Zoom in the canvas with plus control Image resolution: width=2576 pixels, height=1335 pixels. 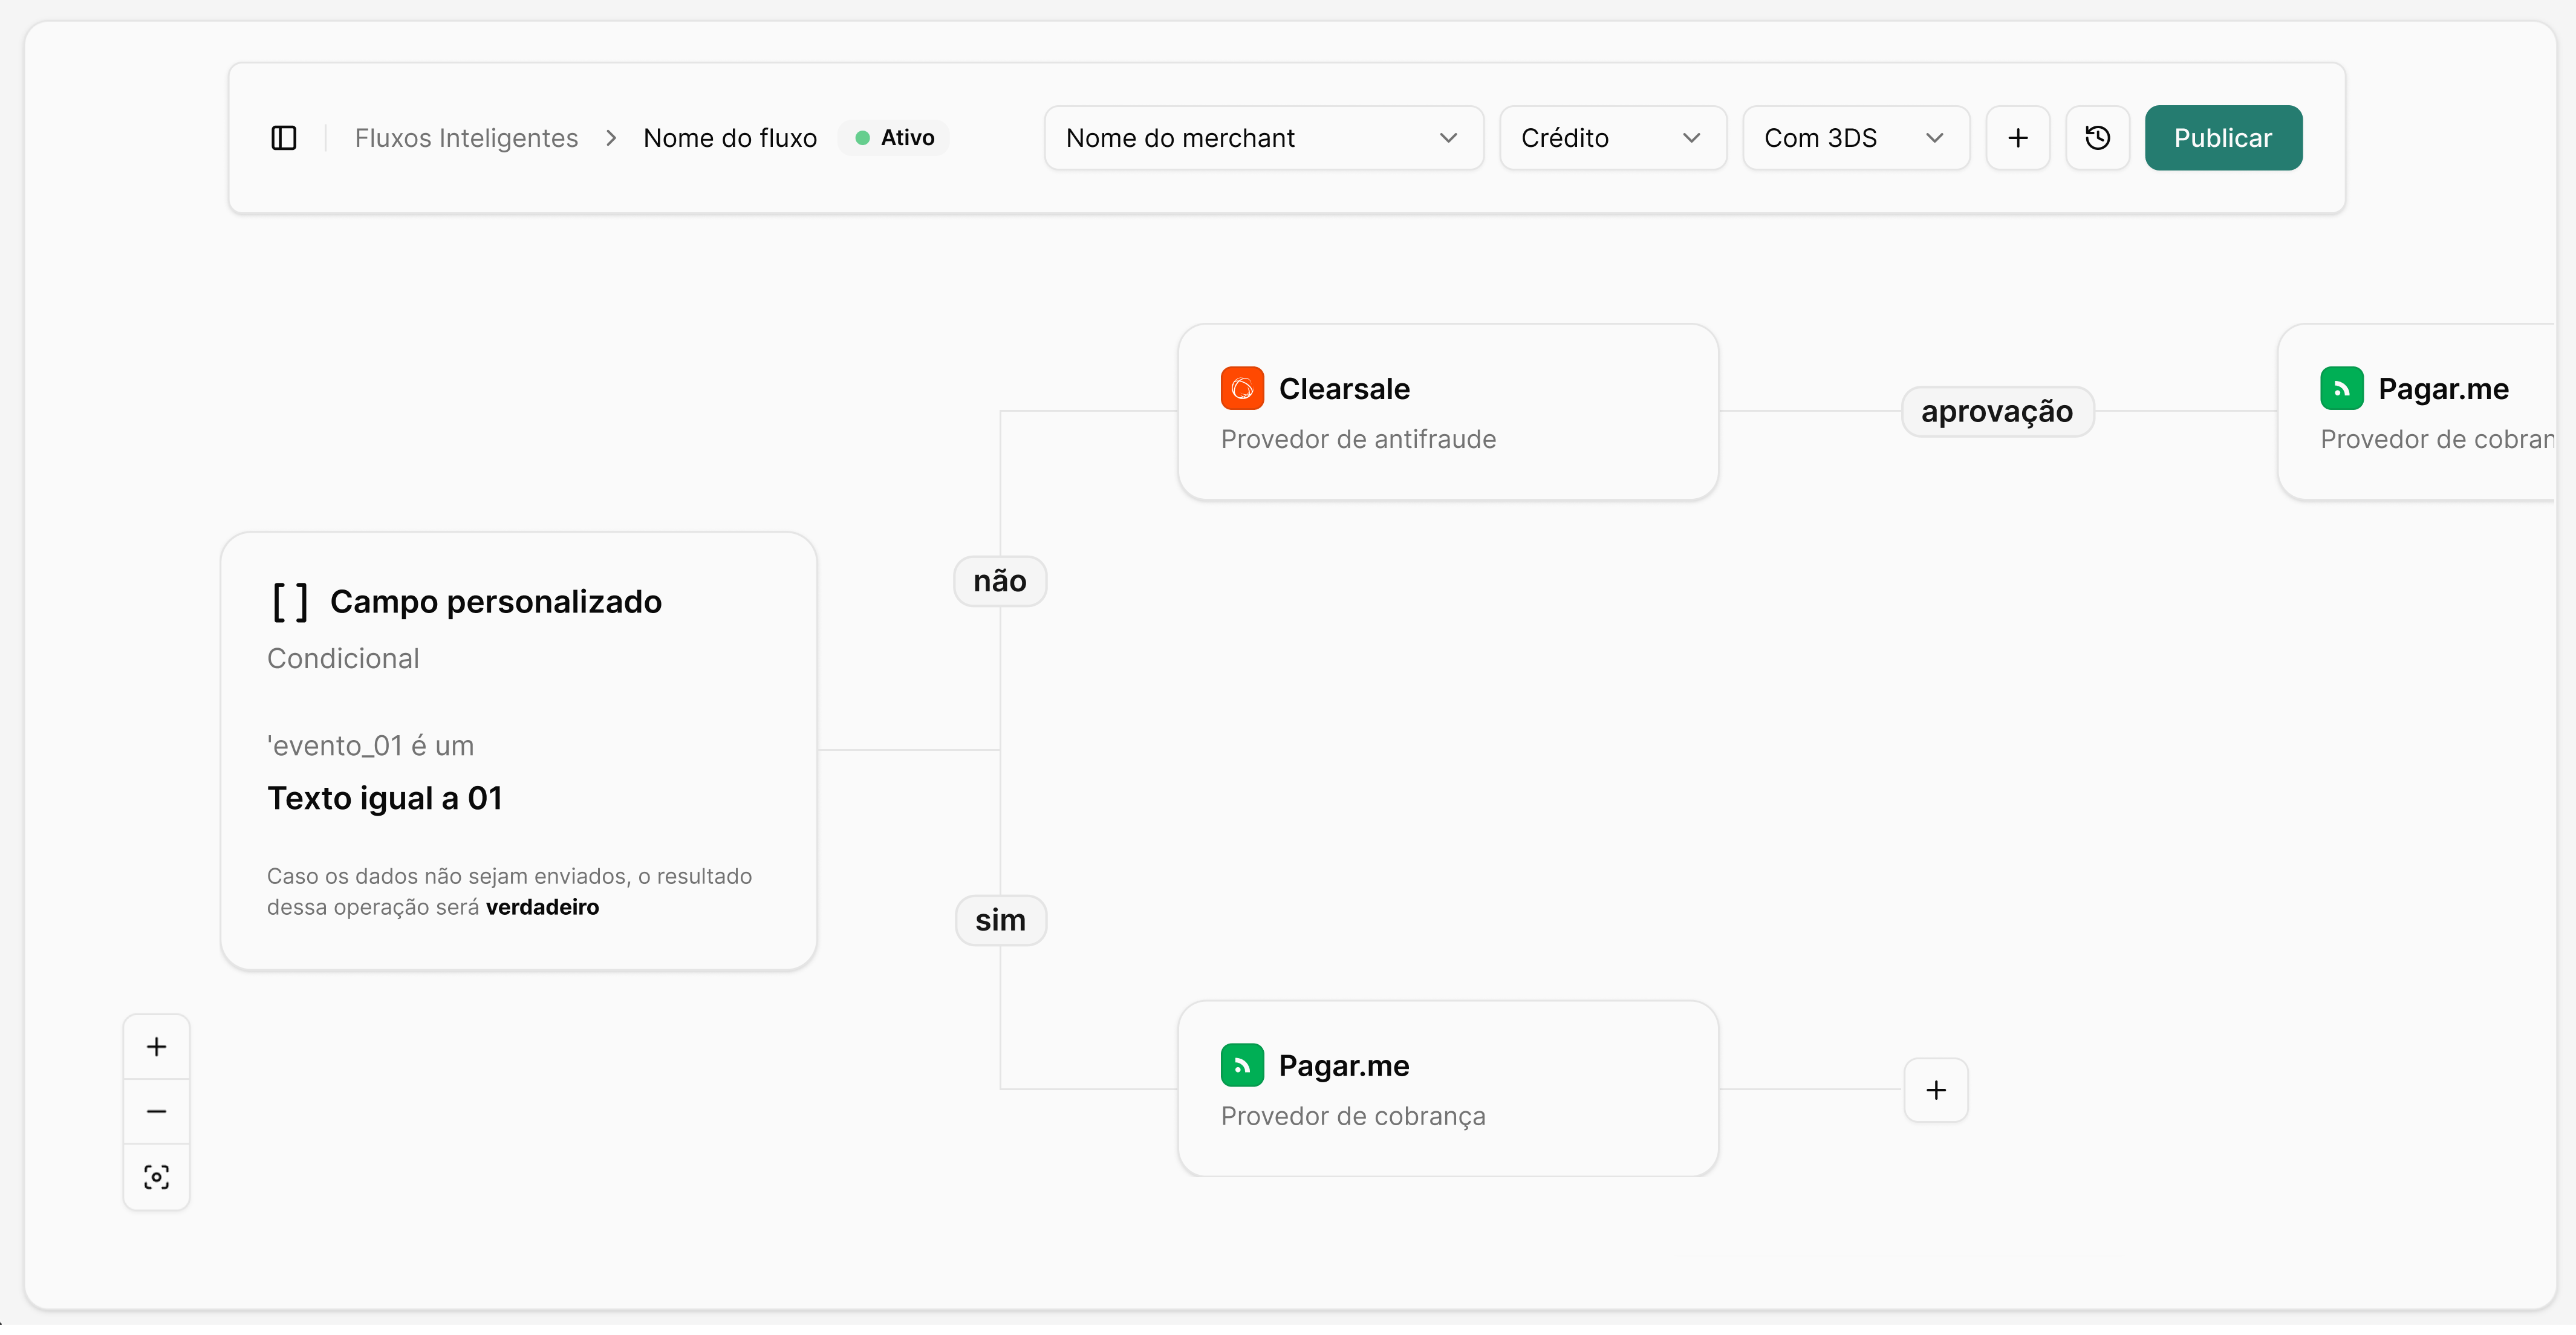pyautogui.click(x=157, y=1047)
